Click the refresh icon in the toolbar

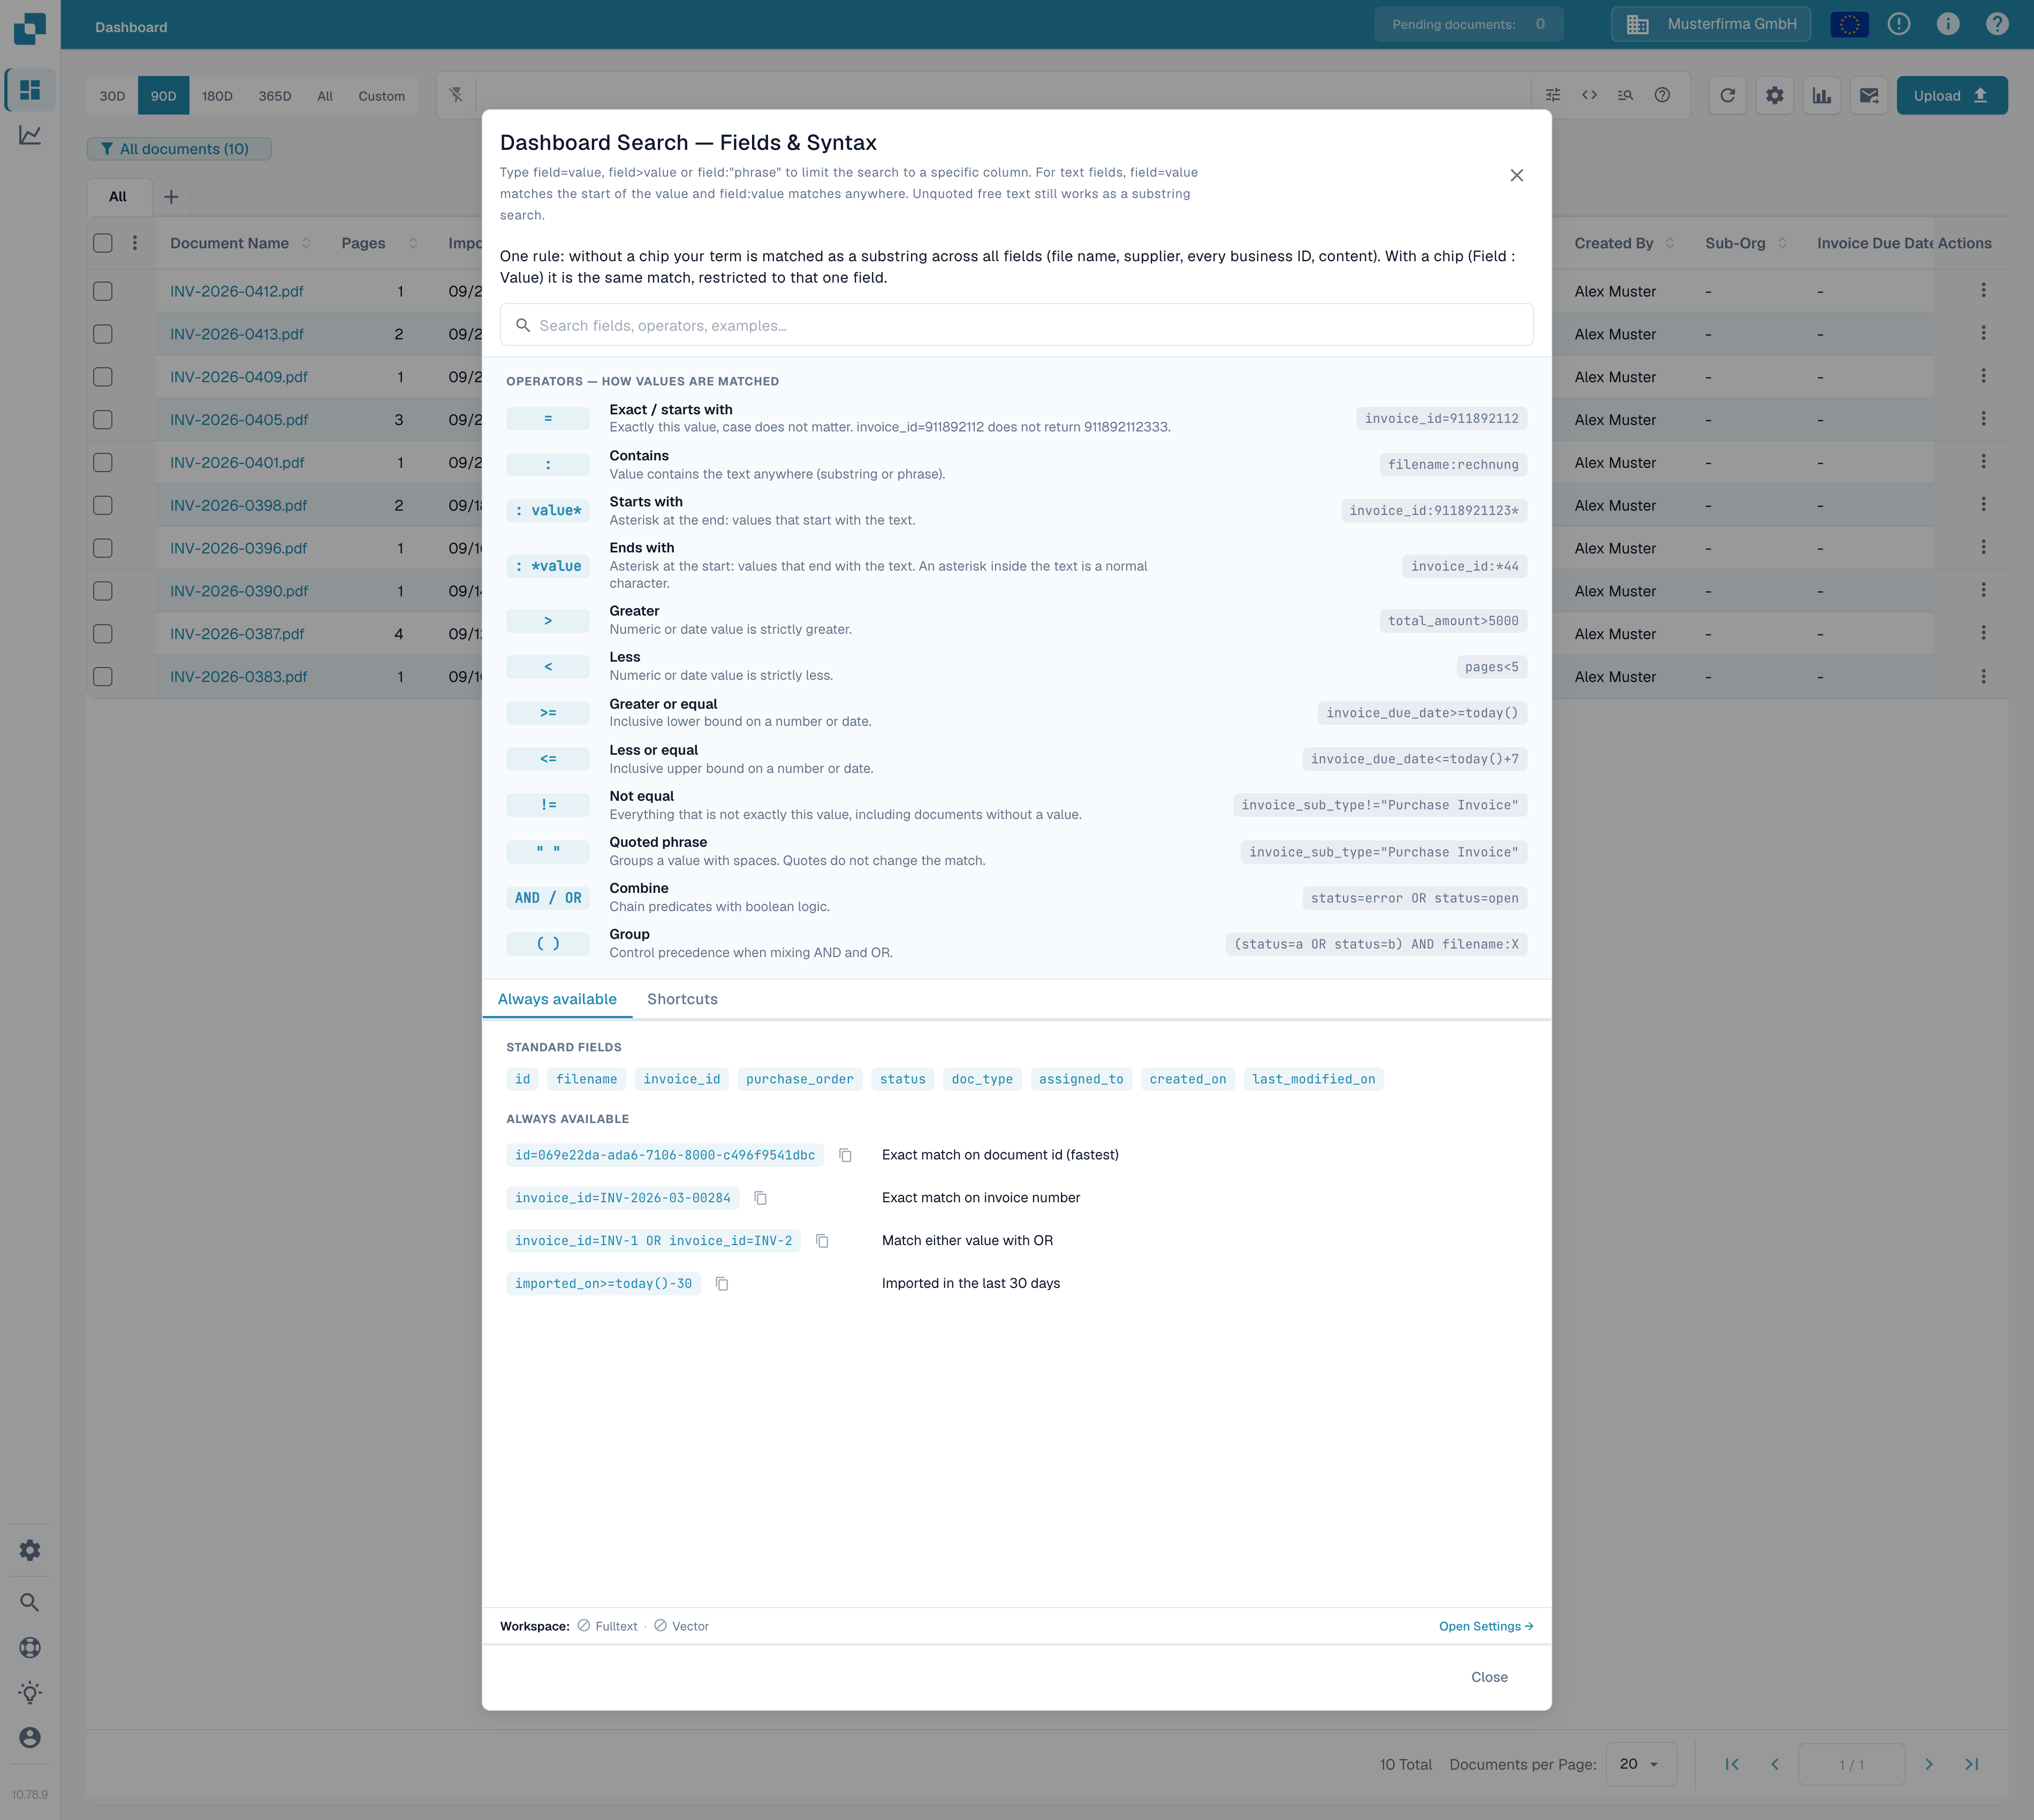pyautogui.click(x=1727, y=96)
